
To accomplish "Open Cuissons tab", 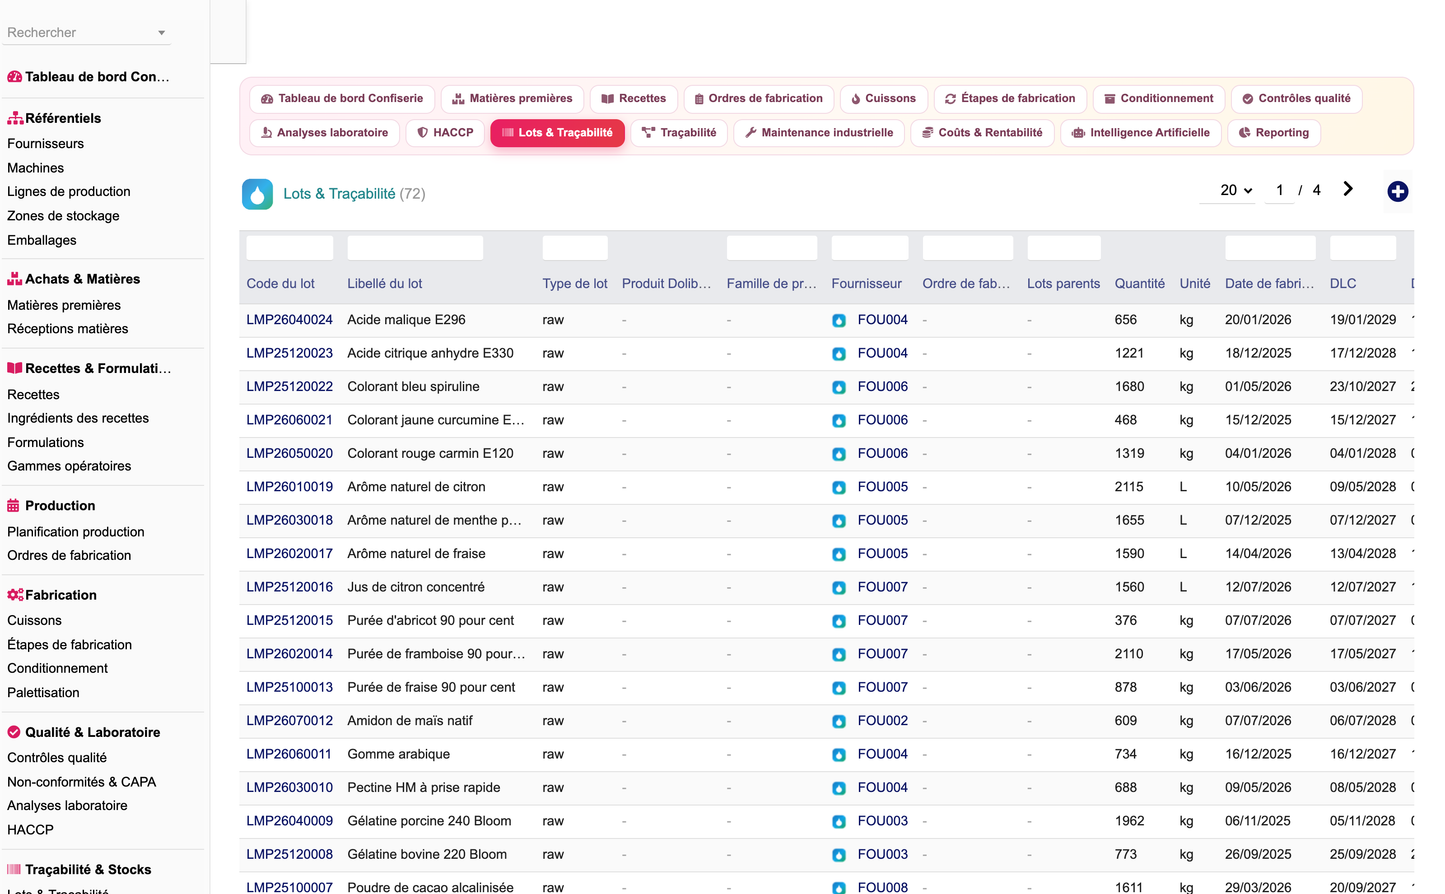I will click(883, 98).
